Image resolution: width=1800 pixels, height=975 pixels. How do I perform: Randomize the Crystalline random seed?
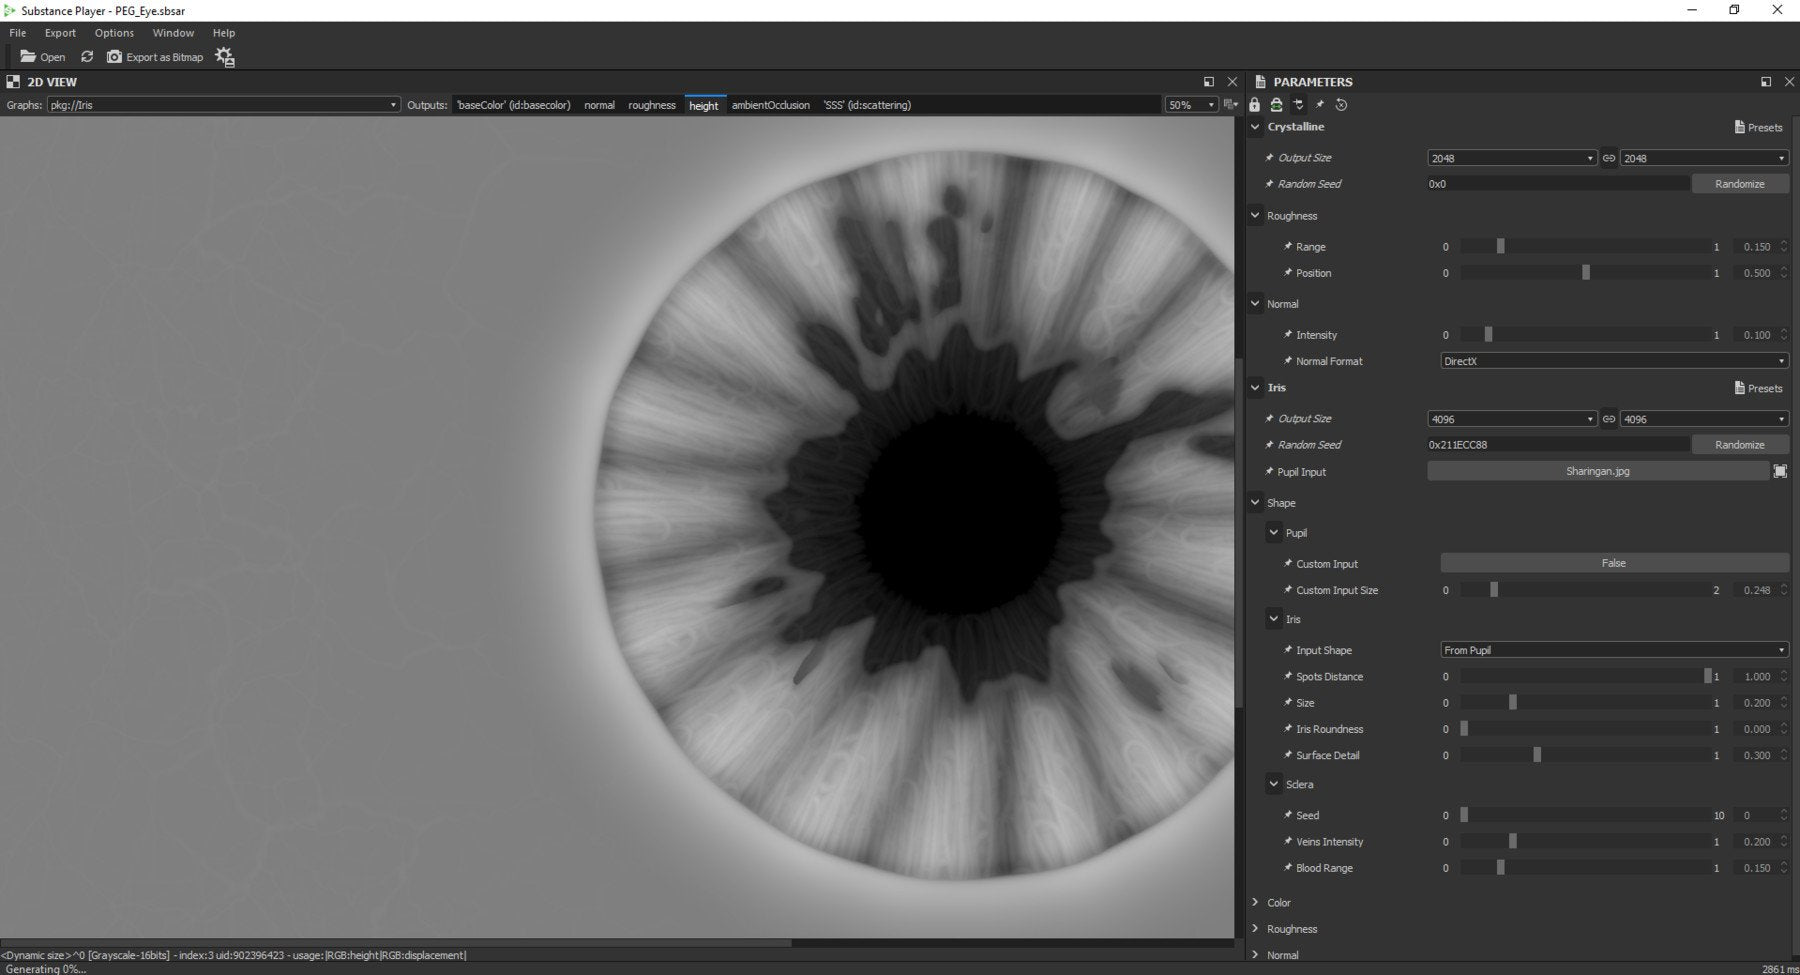click(1740, 184)
